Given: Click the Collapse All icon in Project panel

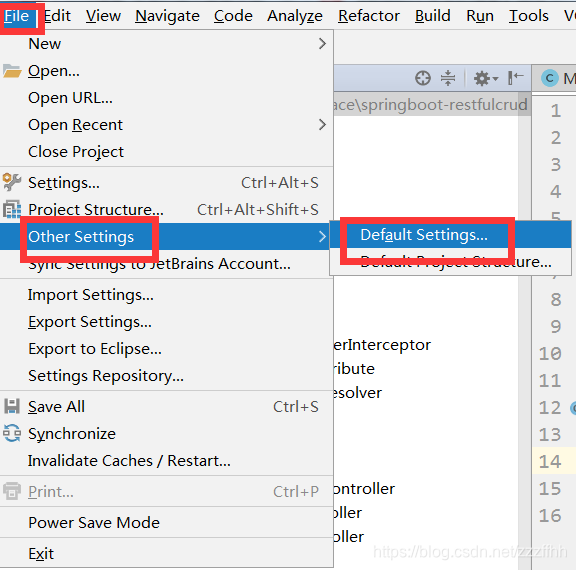Looking at the screenshot, I should point(448,78).
